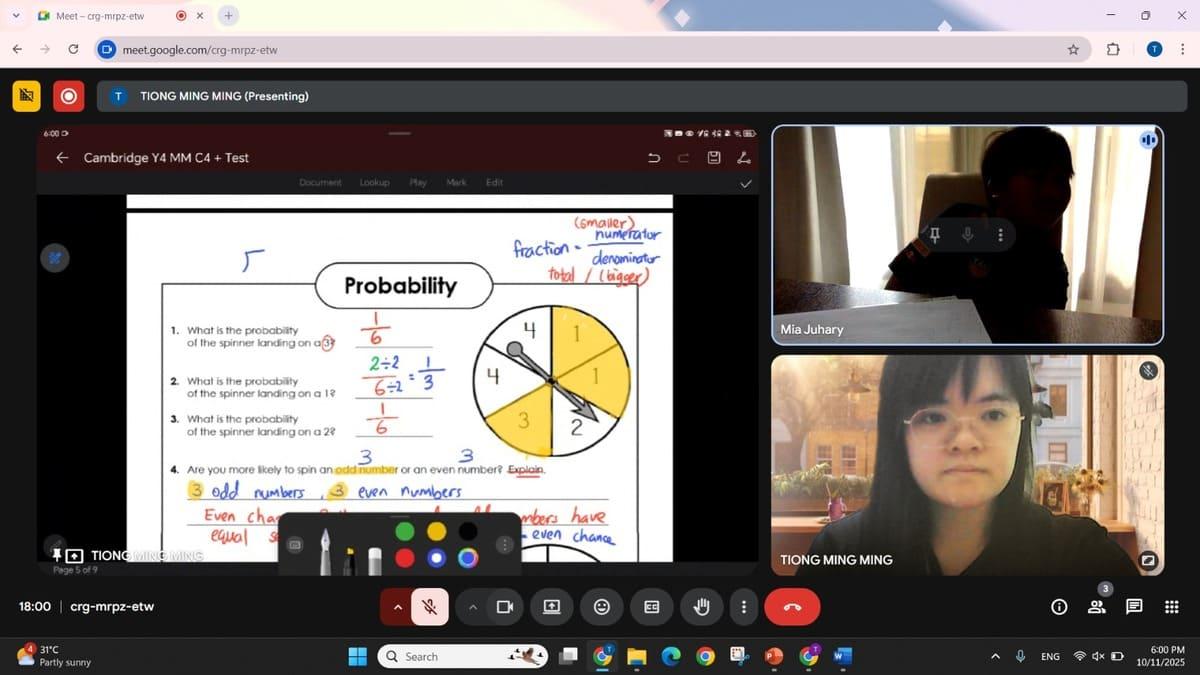Open meeting details info icon
This screenshot has height=675, width=1200.
pos(1059,606)
